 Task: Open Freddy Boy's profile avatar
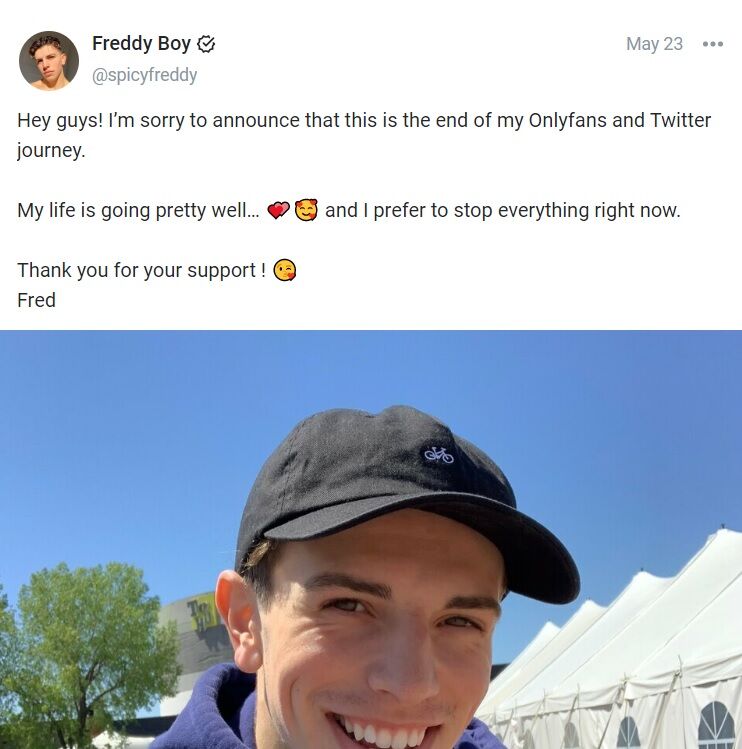(x=49, y=61)
